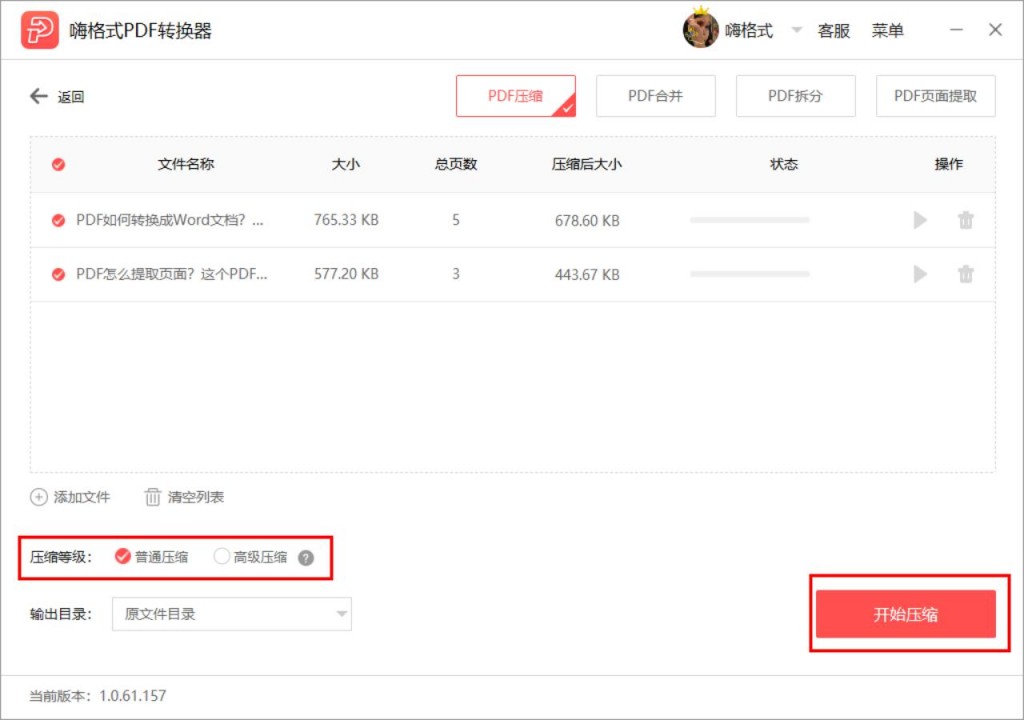The width and height of the screenshot is (1024, 720).
Task: Toggle the select-all checkbox in table header
Action: tap(58, 165)
